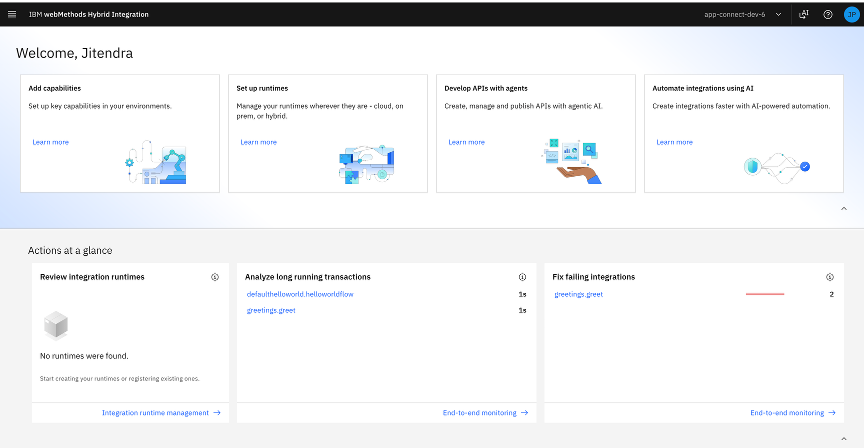Click the 1s duration for defaulthelloworld.helloworldflow
This screenshot has width=864, height=448.
[522, 294]
